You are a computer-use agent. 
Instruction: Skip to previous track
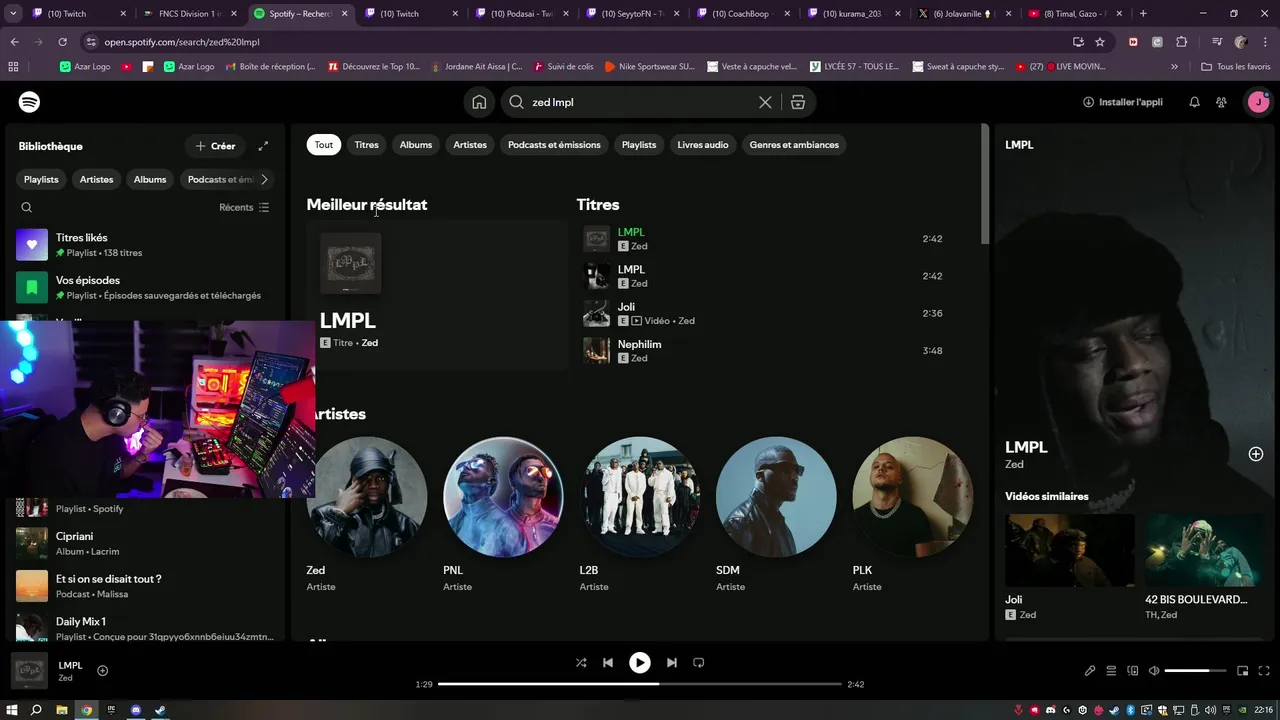(608, 662)
